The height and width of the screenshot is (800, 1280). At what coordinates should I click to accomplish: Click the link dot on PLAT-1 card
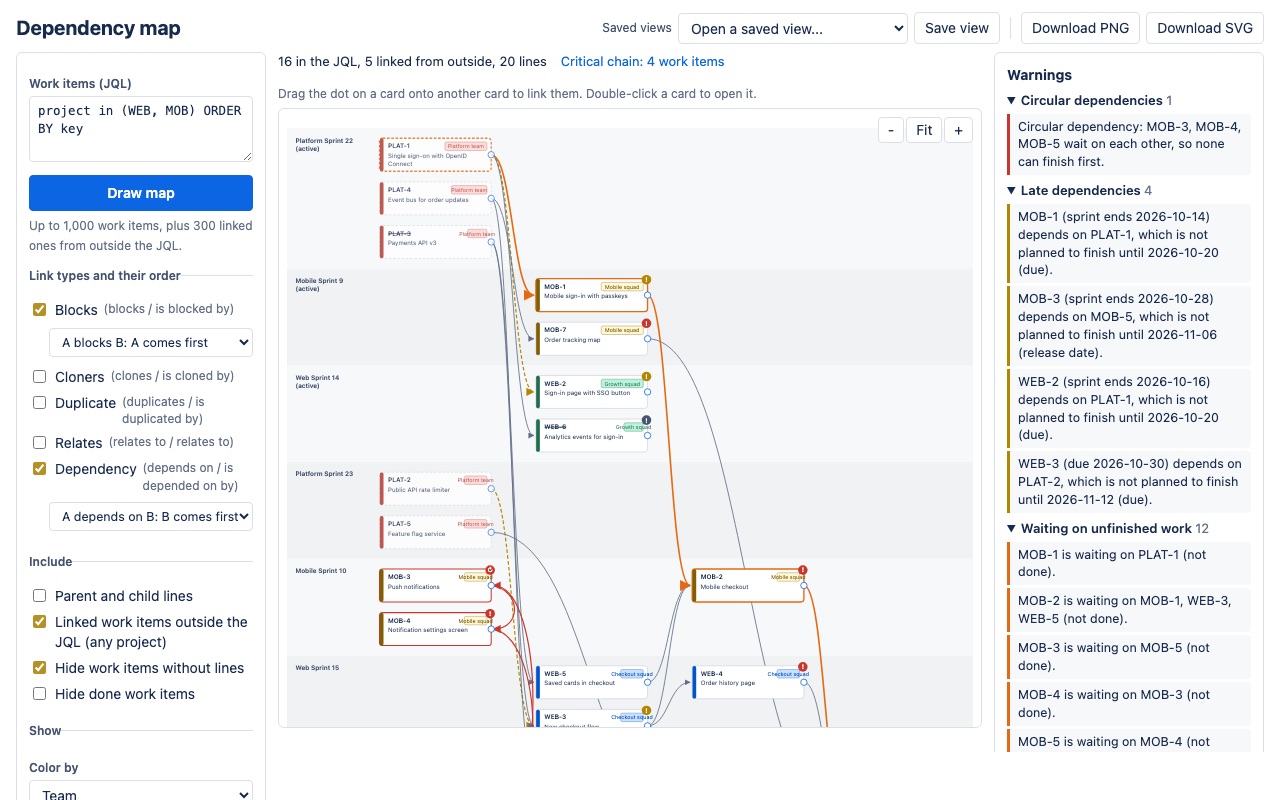click(491, 155)
